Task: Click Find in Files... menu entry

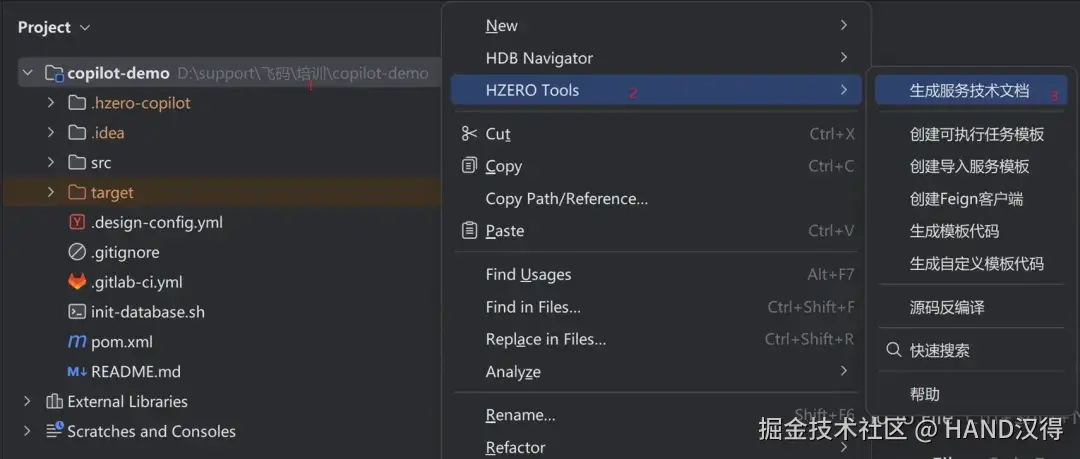Action: (x=533, y=307)
